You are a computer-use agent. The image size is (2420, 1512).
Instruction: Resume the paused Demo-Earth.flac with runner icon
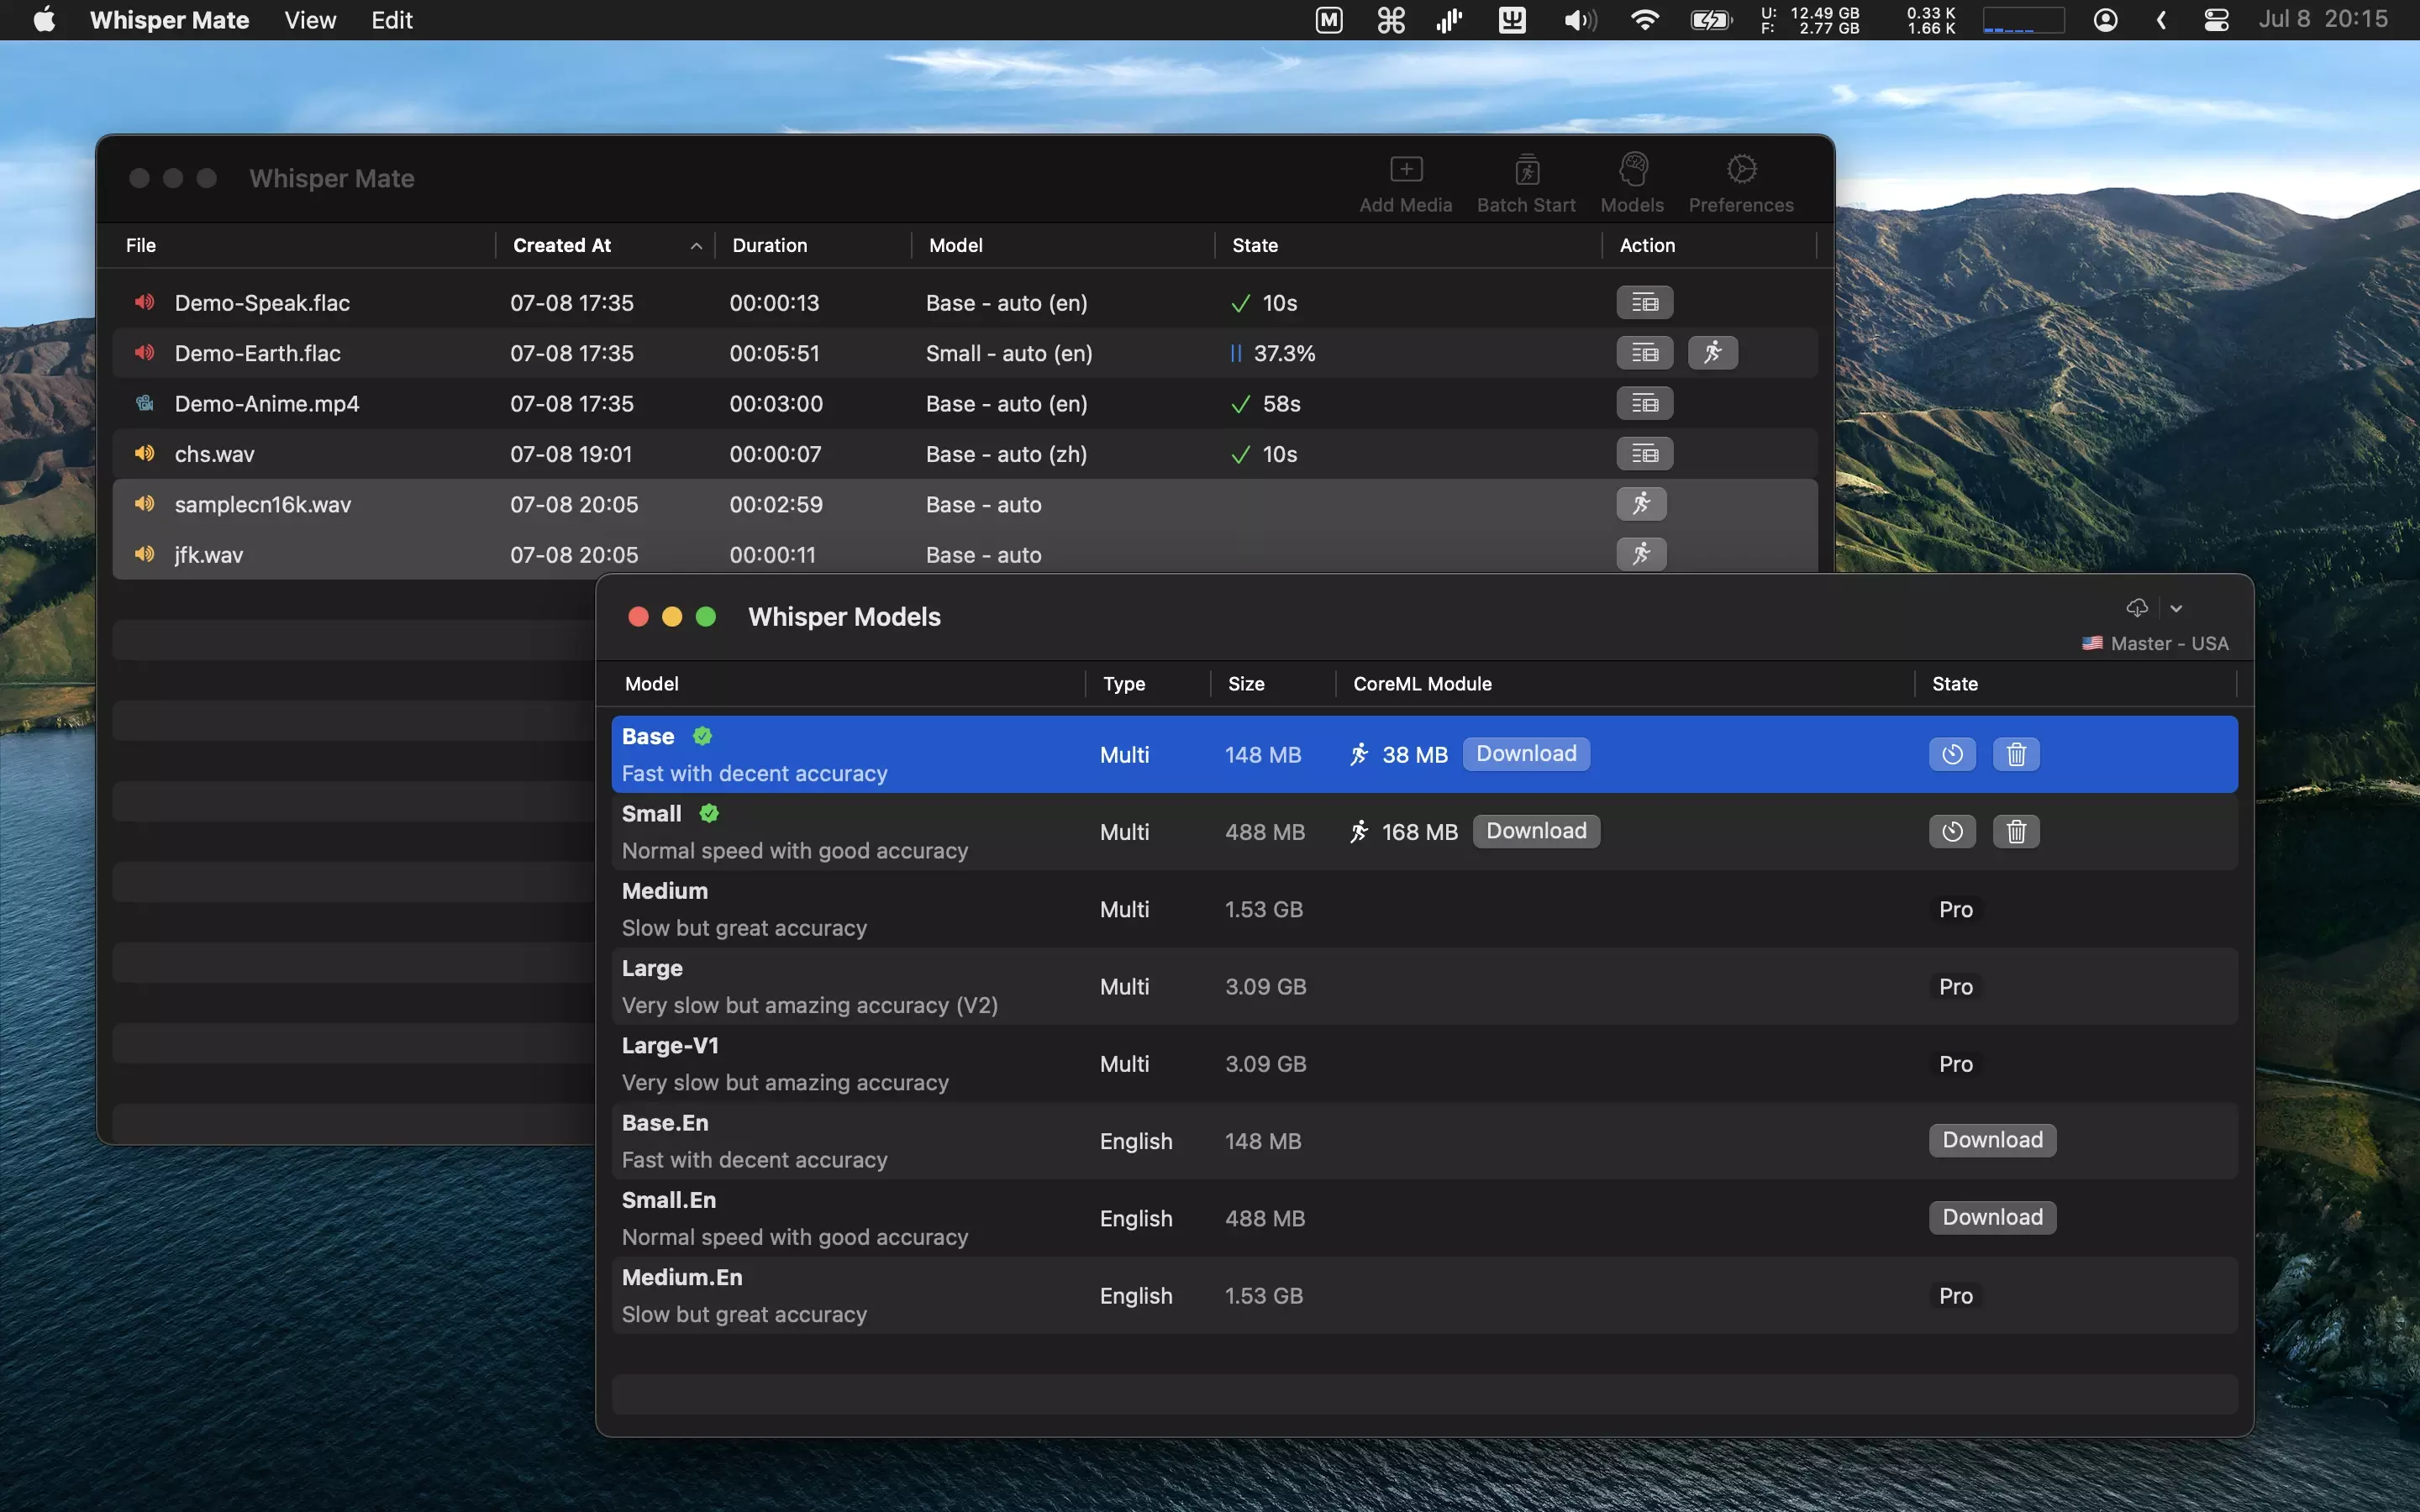(x=1712, y=353)
